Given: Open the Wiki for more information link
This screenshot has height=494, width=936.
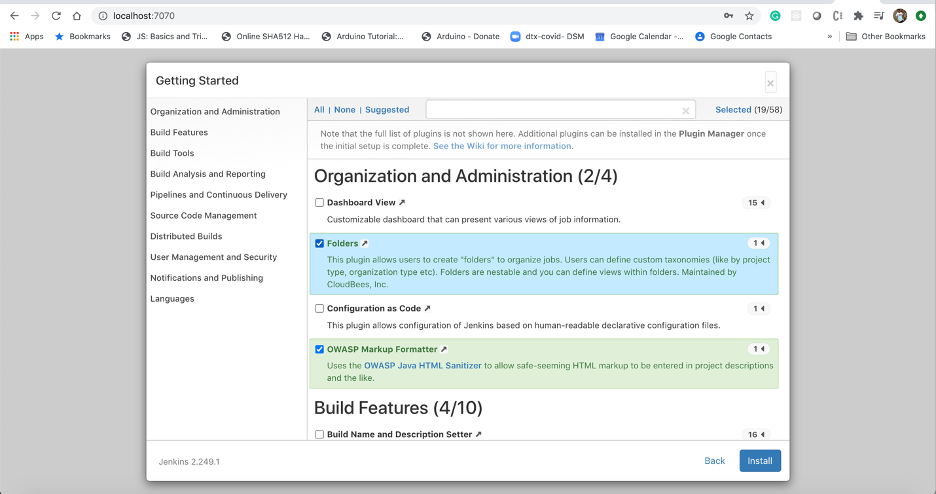Looking at the screenshot, I should [x=502, y=146].
